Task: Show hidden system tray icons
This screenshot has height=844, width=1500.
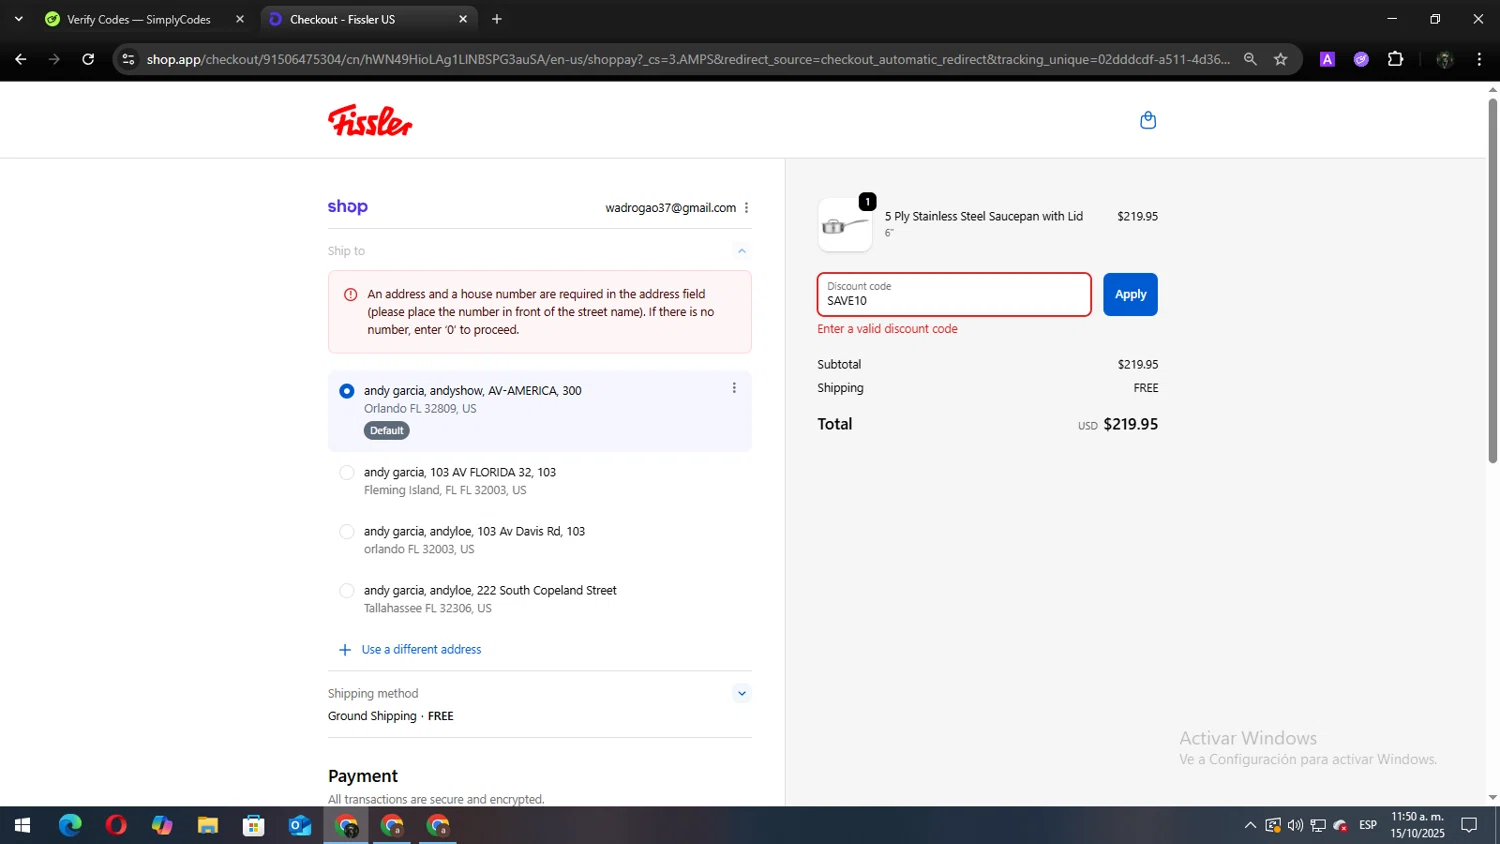Action: [1250, 825]
